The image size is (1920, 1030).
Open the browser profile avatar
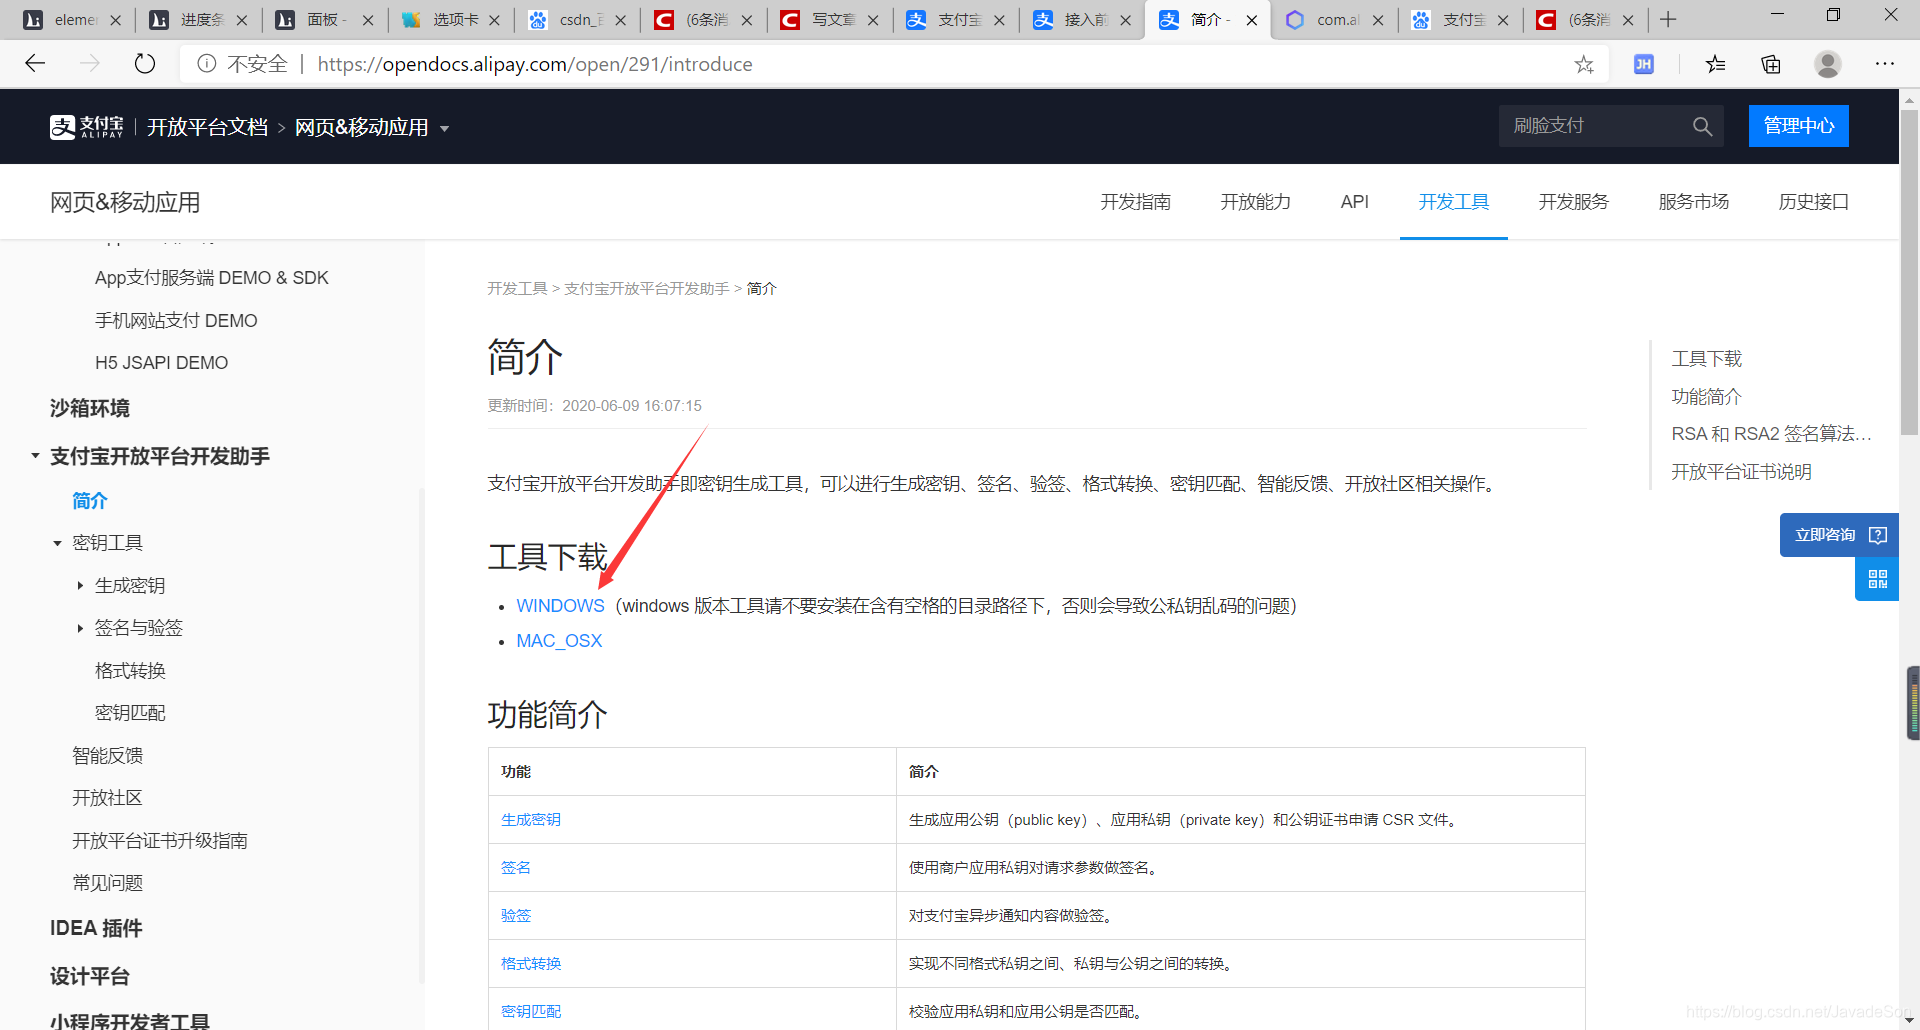click(x=1828, y=64)
